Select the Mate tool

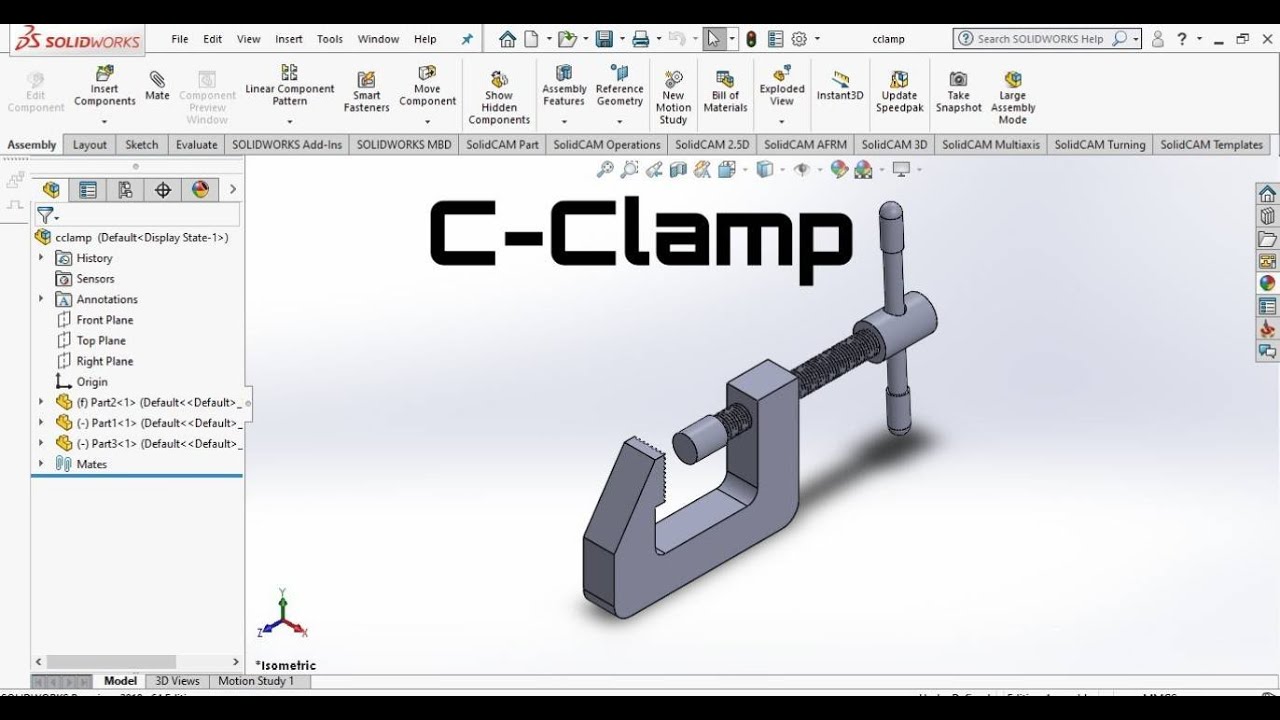click(x=157, y=85)
